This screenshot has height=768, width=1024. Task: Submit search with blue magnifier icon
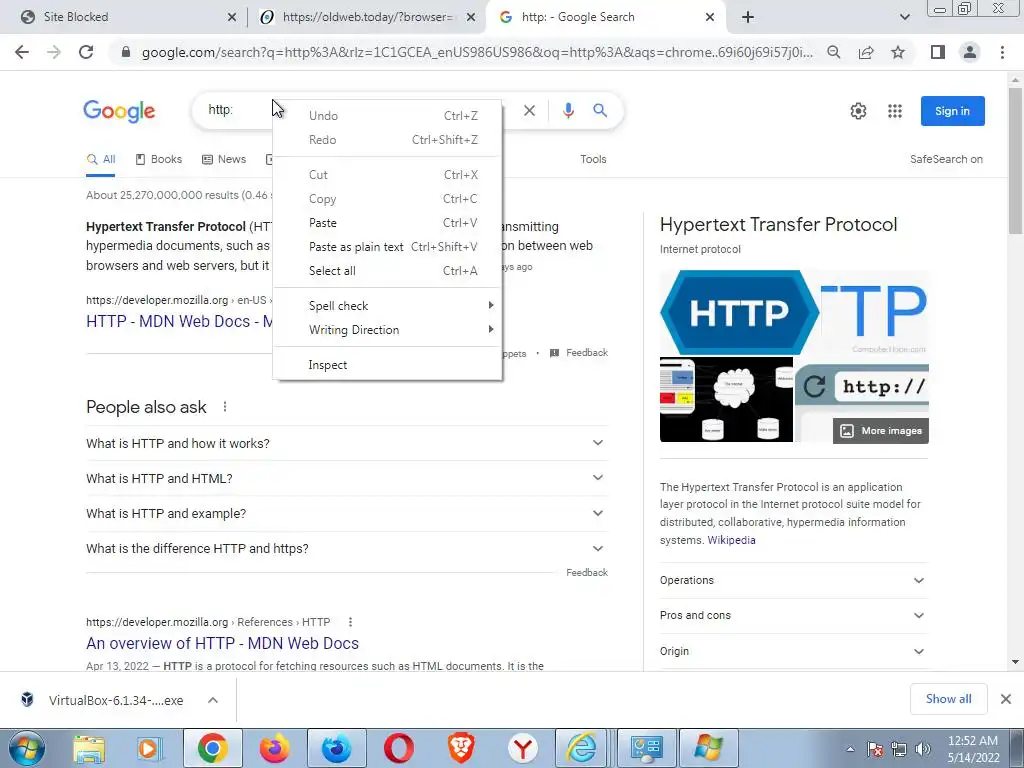(600, 110)
